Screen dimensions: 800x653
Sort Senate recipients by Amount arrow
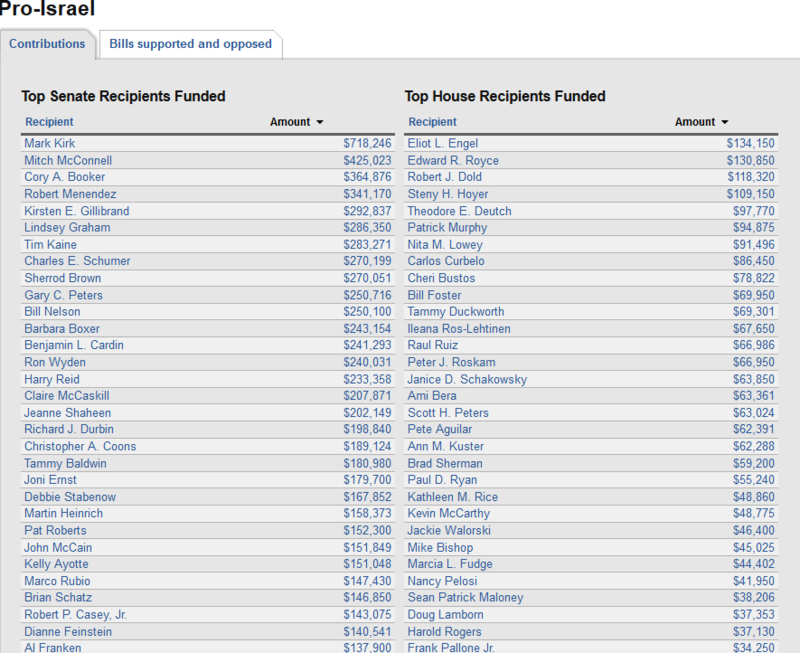320,122
